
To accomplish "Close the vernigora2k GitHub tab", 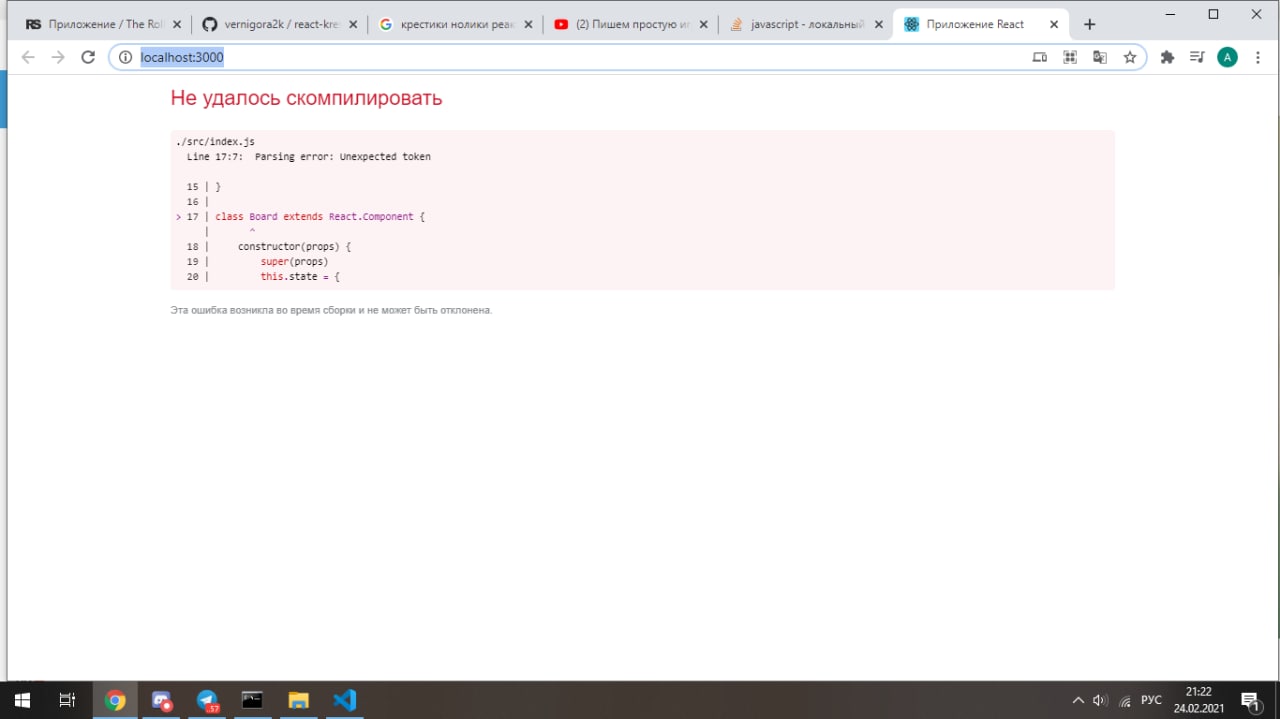I will coord(352,24).
